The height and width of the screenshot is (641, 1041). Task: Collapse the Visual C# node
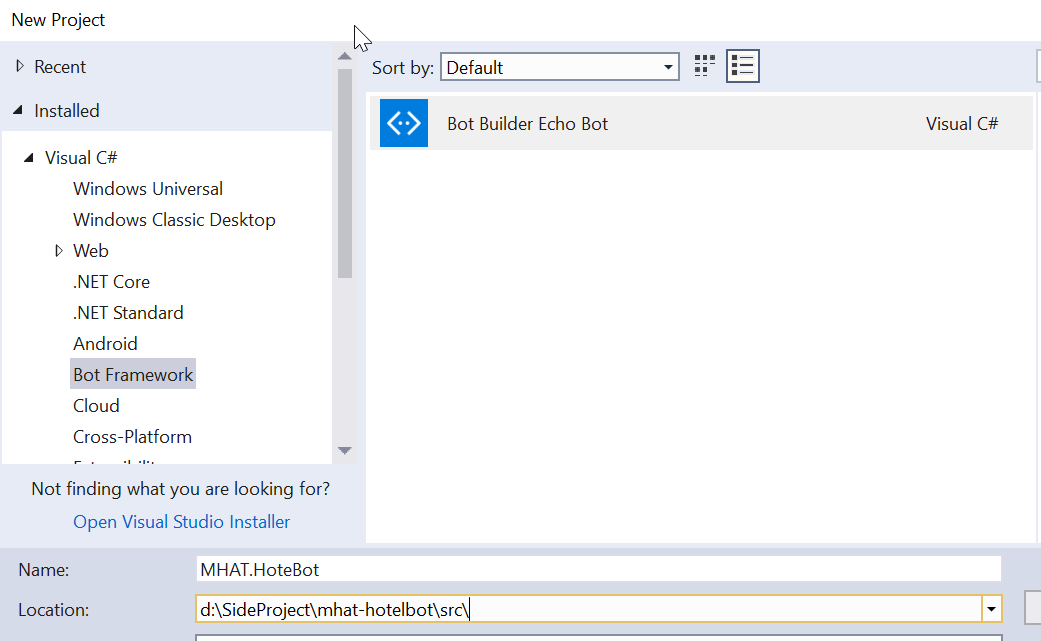click(x=29, y=157)
